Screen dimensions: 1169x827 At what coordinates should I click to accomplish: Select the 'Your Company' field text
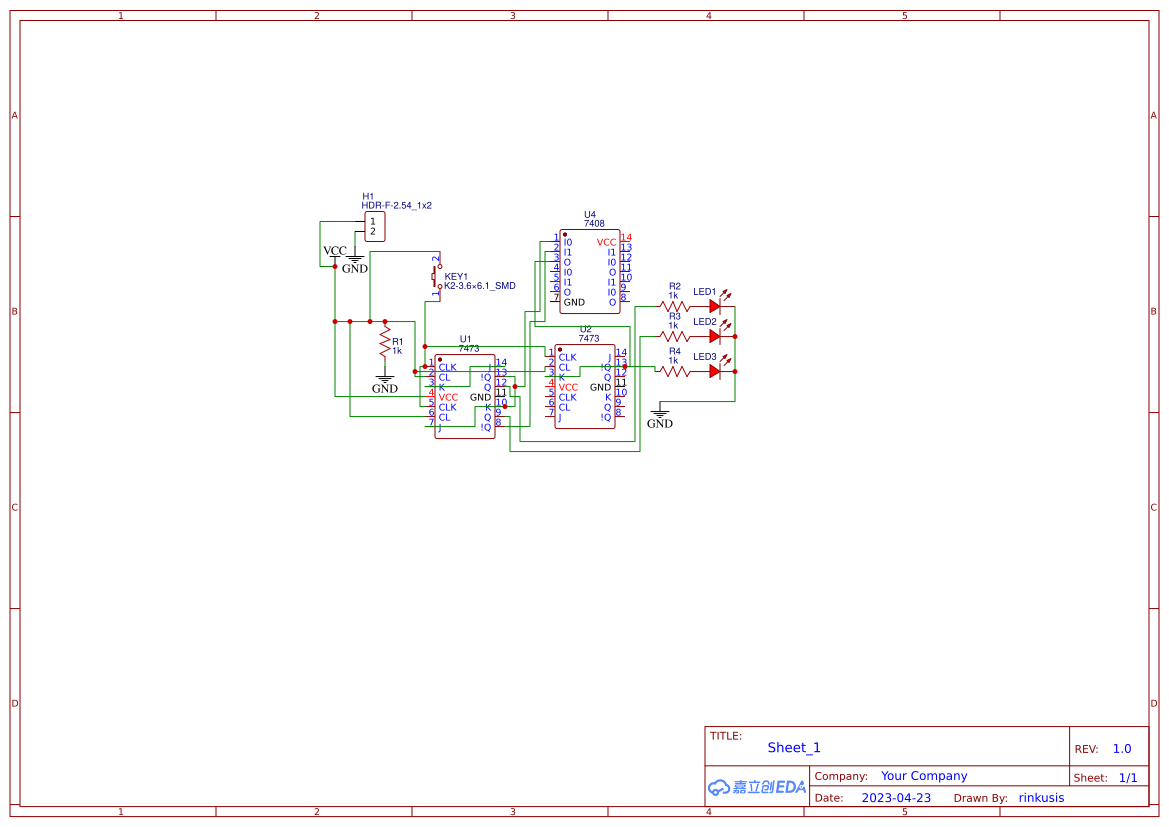click(924, 776)
